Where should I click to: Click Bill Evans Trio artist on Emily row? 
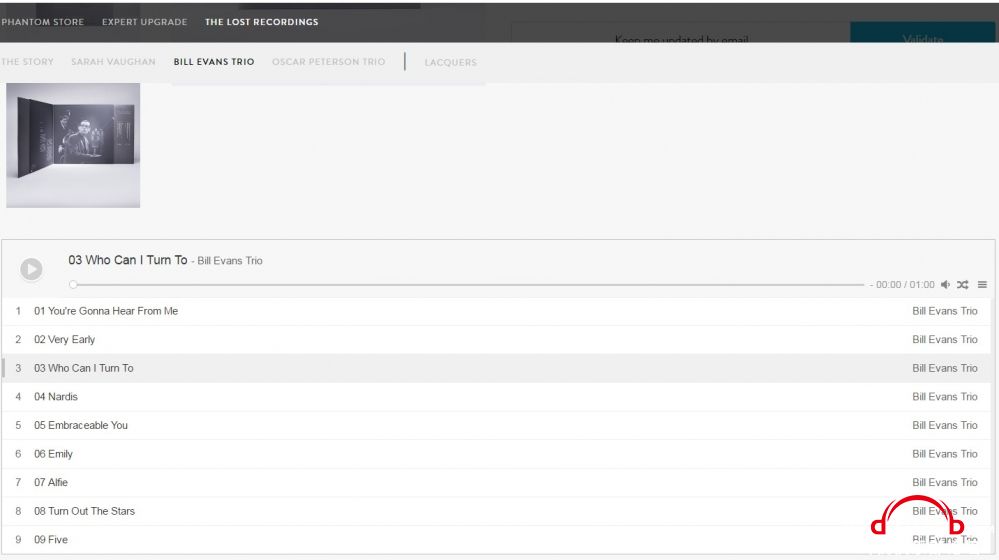click(945, 454)
